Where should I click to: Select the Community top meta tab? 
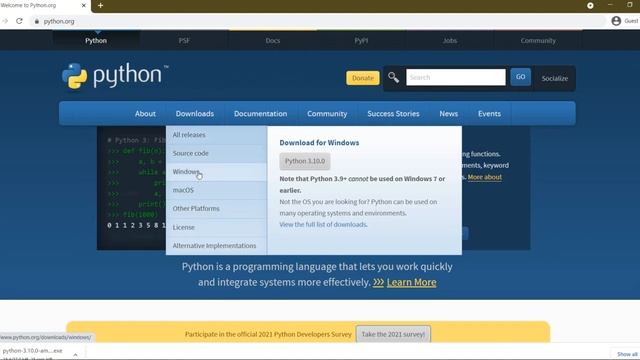[538, 41]
